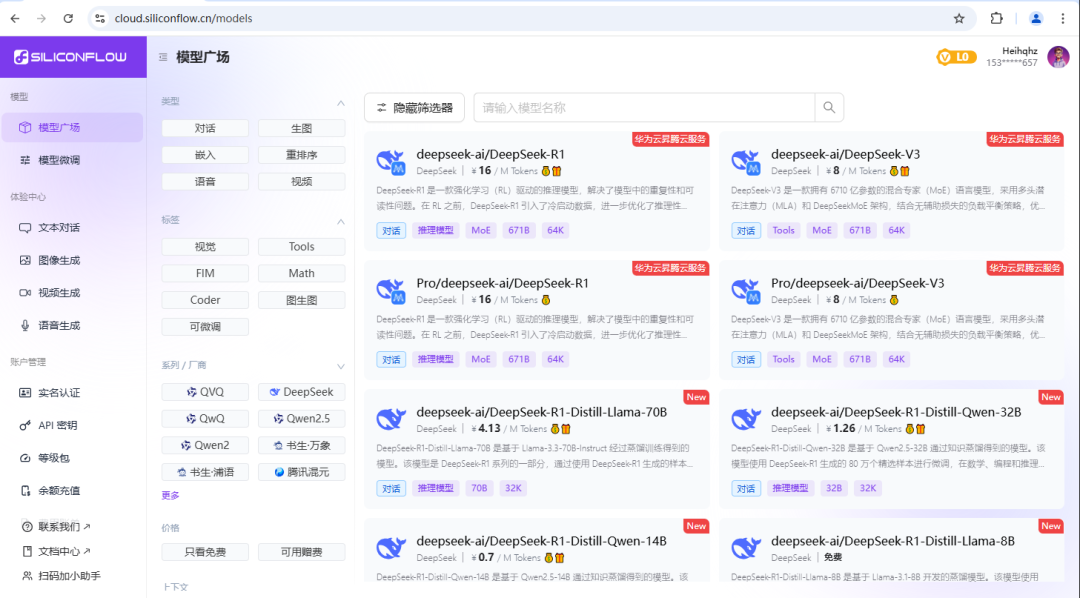Viewport: 1080px width, 598px height.
Task: Toggle the 语音 type filter
Action: (x=205, y=181)
